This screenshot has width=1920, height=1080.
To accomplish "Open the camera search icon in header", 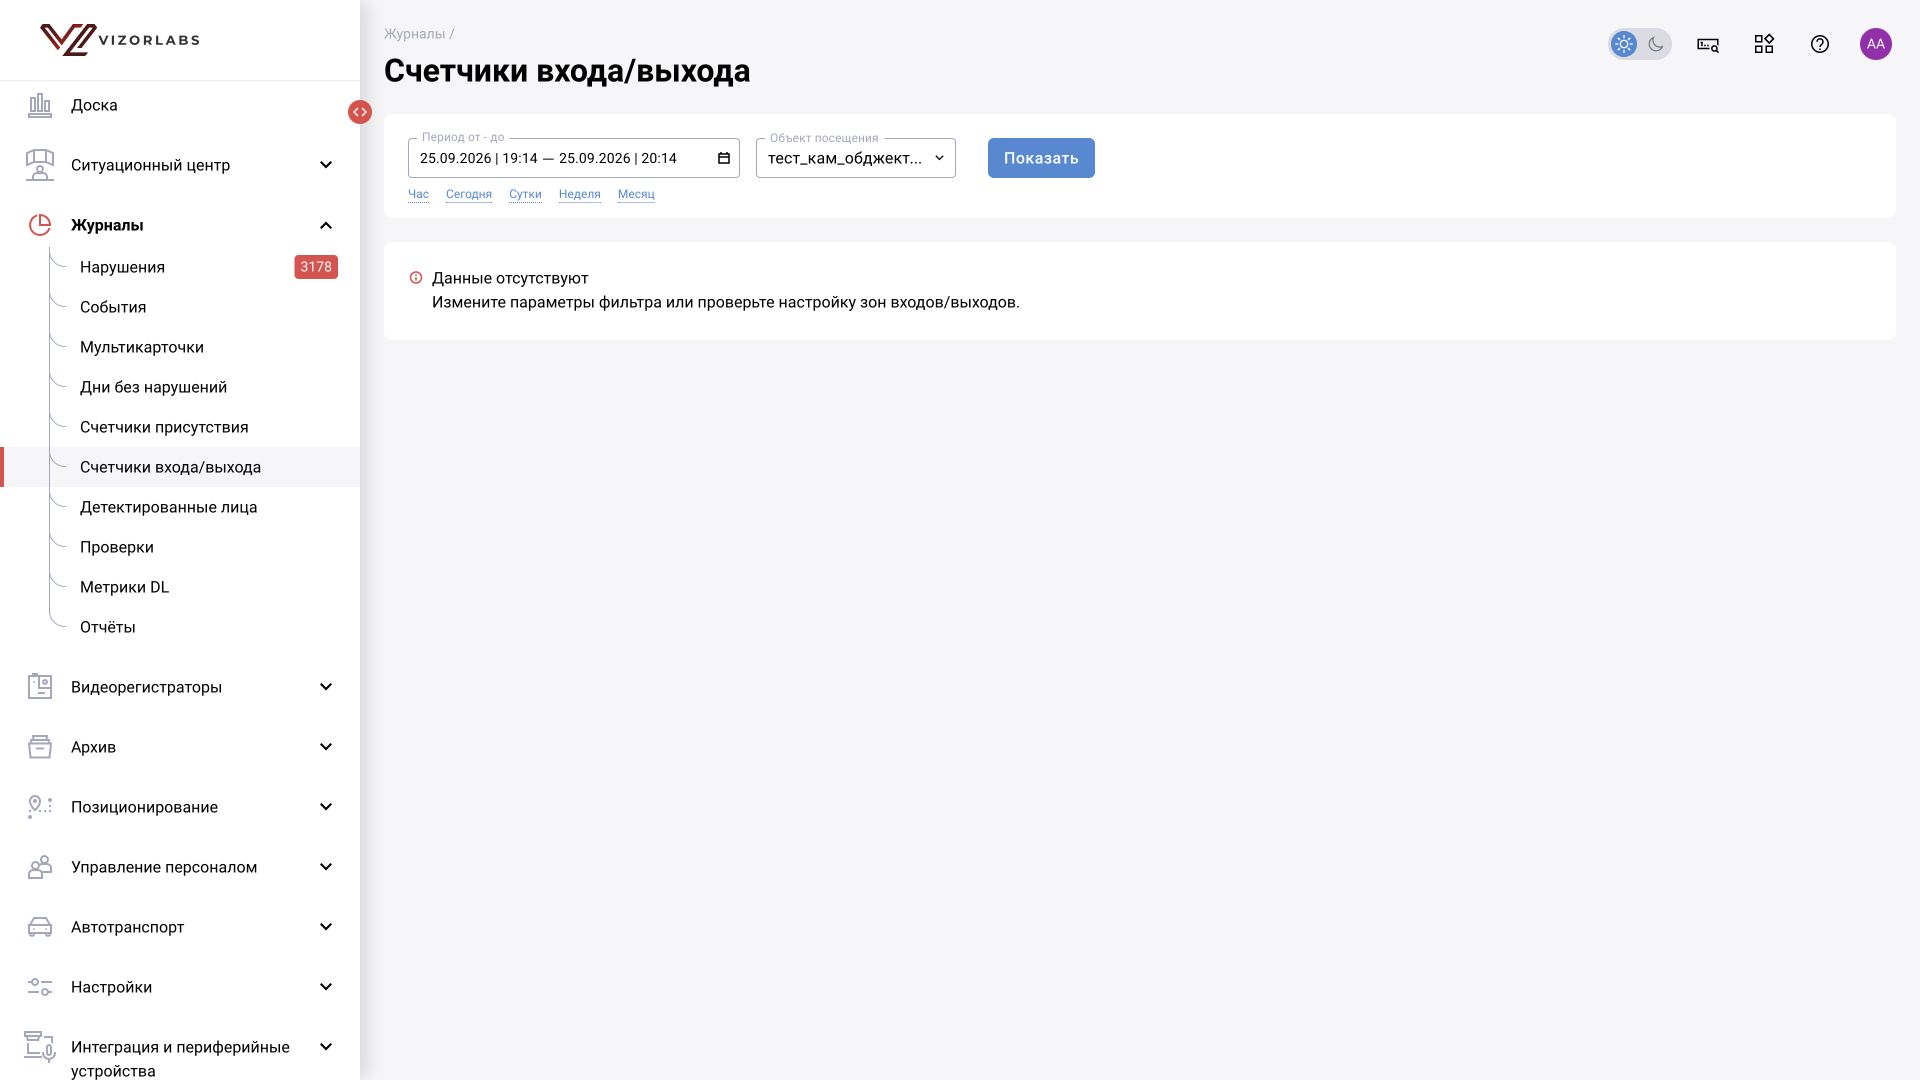I will point(1708,44).
